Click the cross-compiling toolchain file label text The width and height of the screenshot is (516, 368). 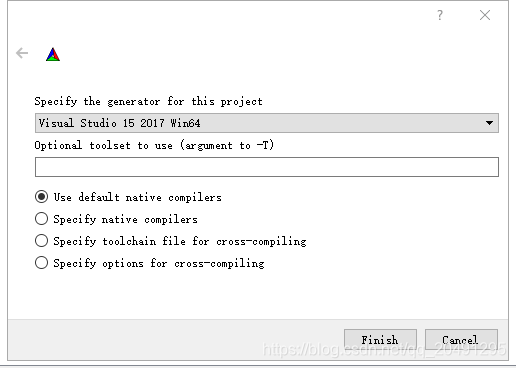click(x=180, y=241)
